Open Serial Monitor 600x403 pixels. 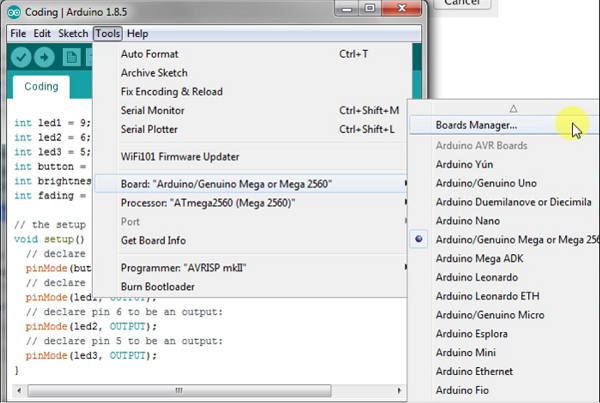(x=251, y=110)
